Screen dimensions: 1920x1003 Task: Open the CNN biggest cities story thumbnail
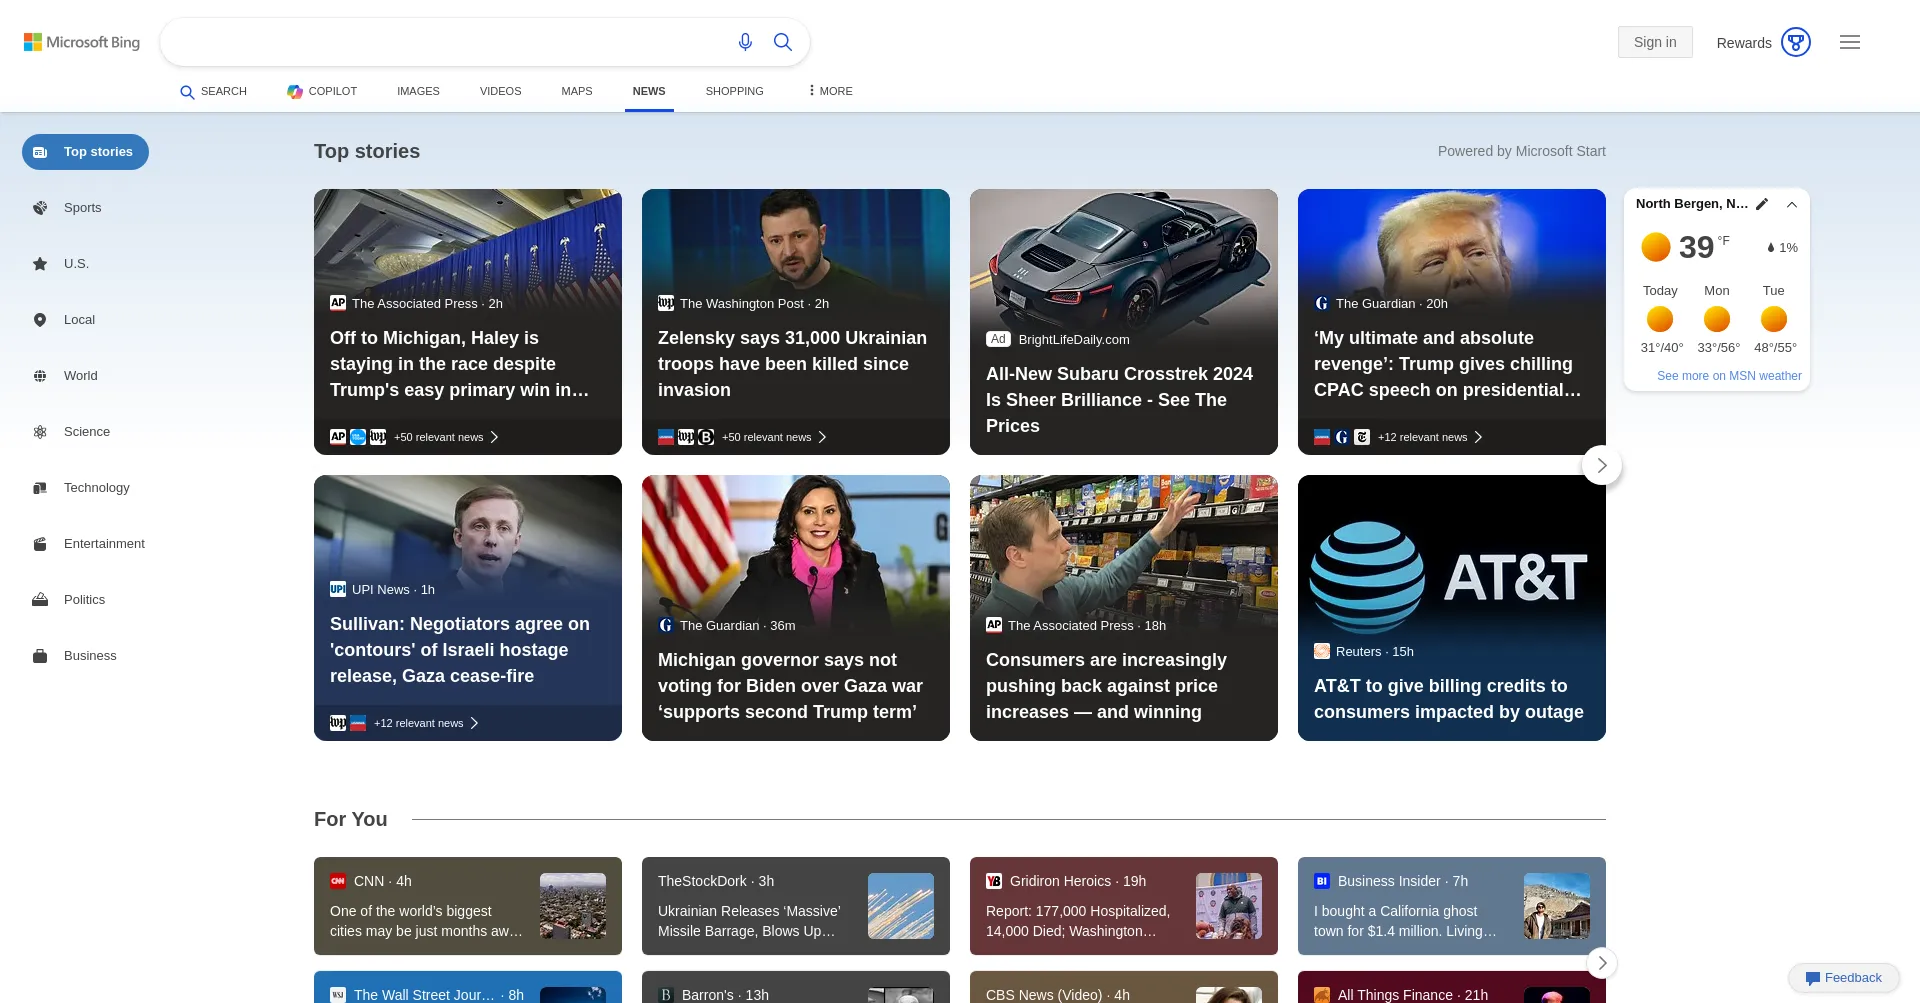573,906
